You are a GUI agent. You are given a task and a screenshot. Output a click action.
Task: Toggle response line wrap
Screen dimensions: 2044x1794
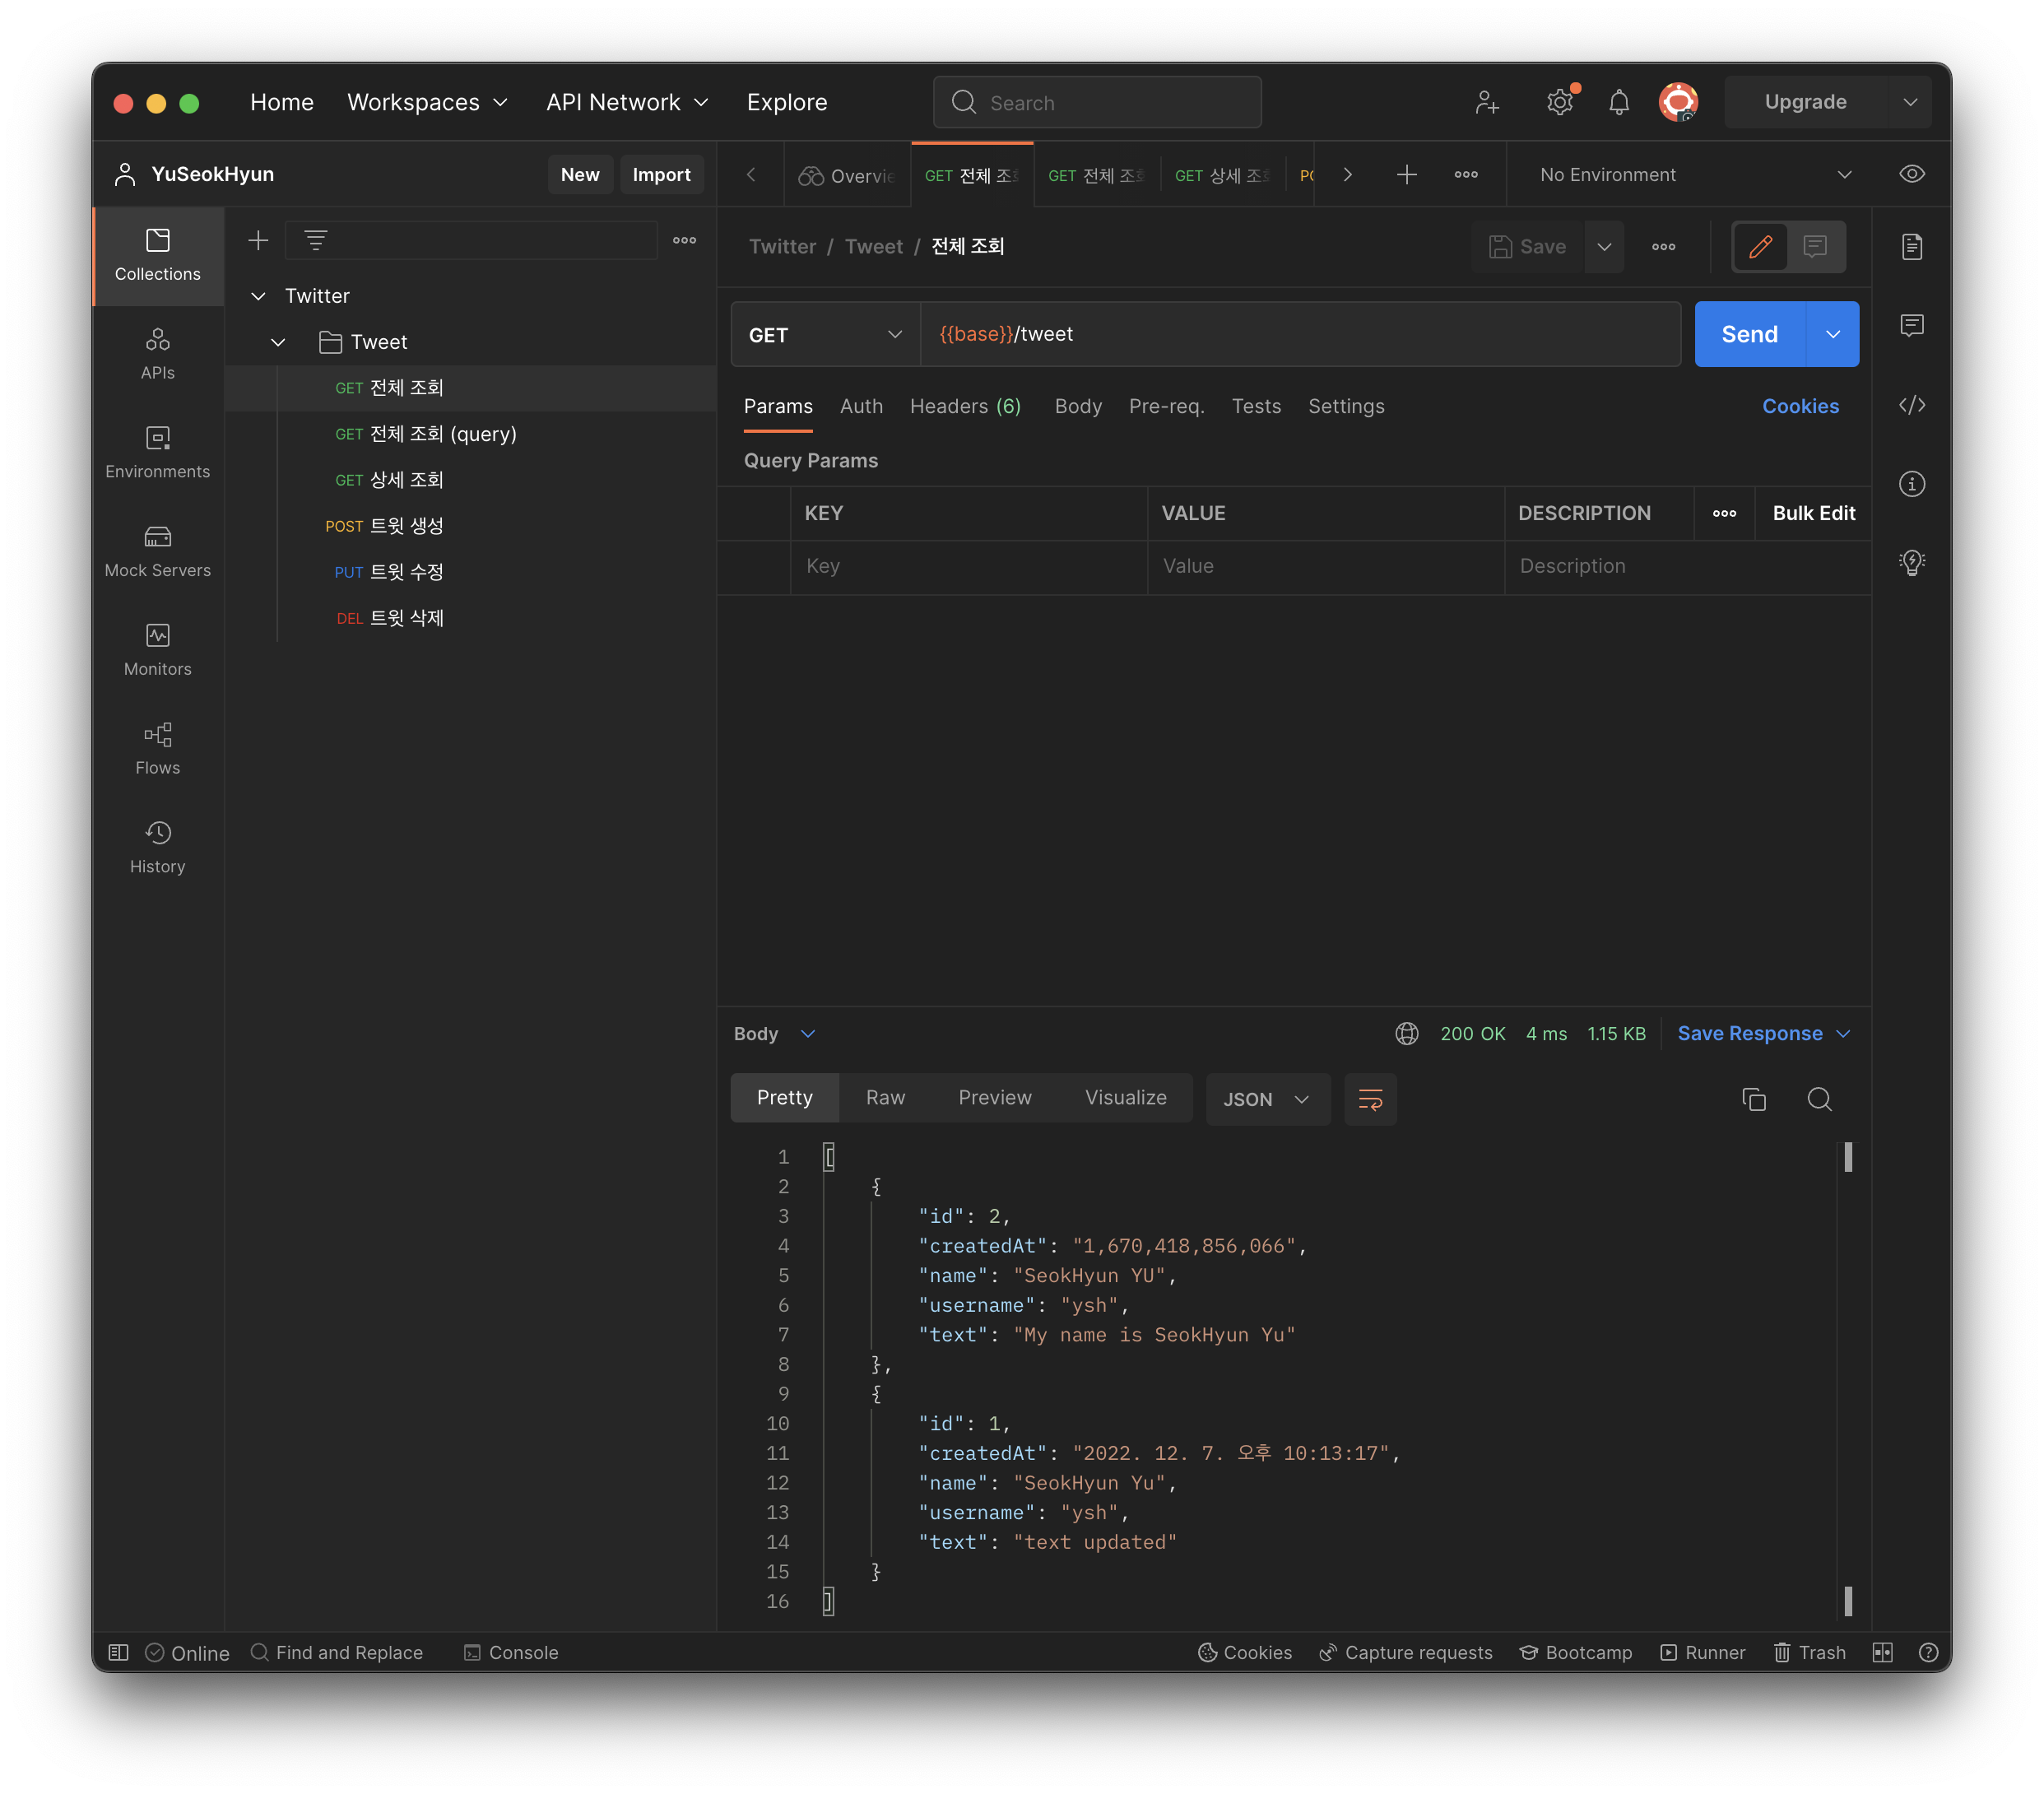pyautogui.click(x=1370, y=1099)
